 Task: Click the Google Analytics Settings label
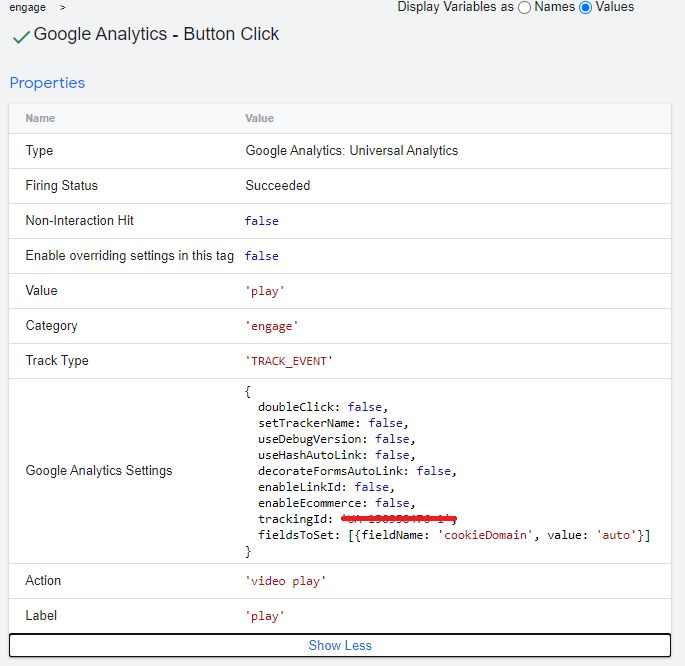point(99,470)
